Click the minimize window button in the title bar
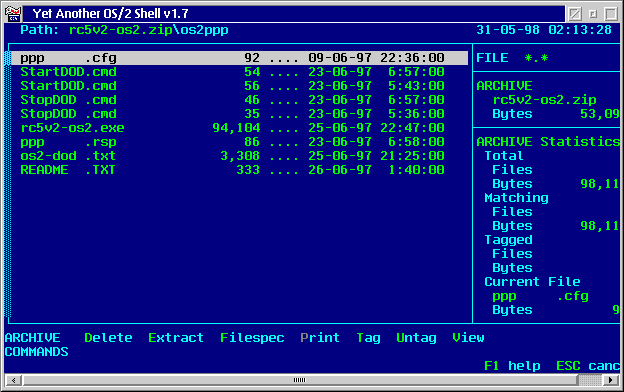Screen dimensions: 624x392 coord(593,14)
